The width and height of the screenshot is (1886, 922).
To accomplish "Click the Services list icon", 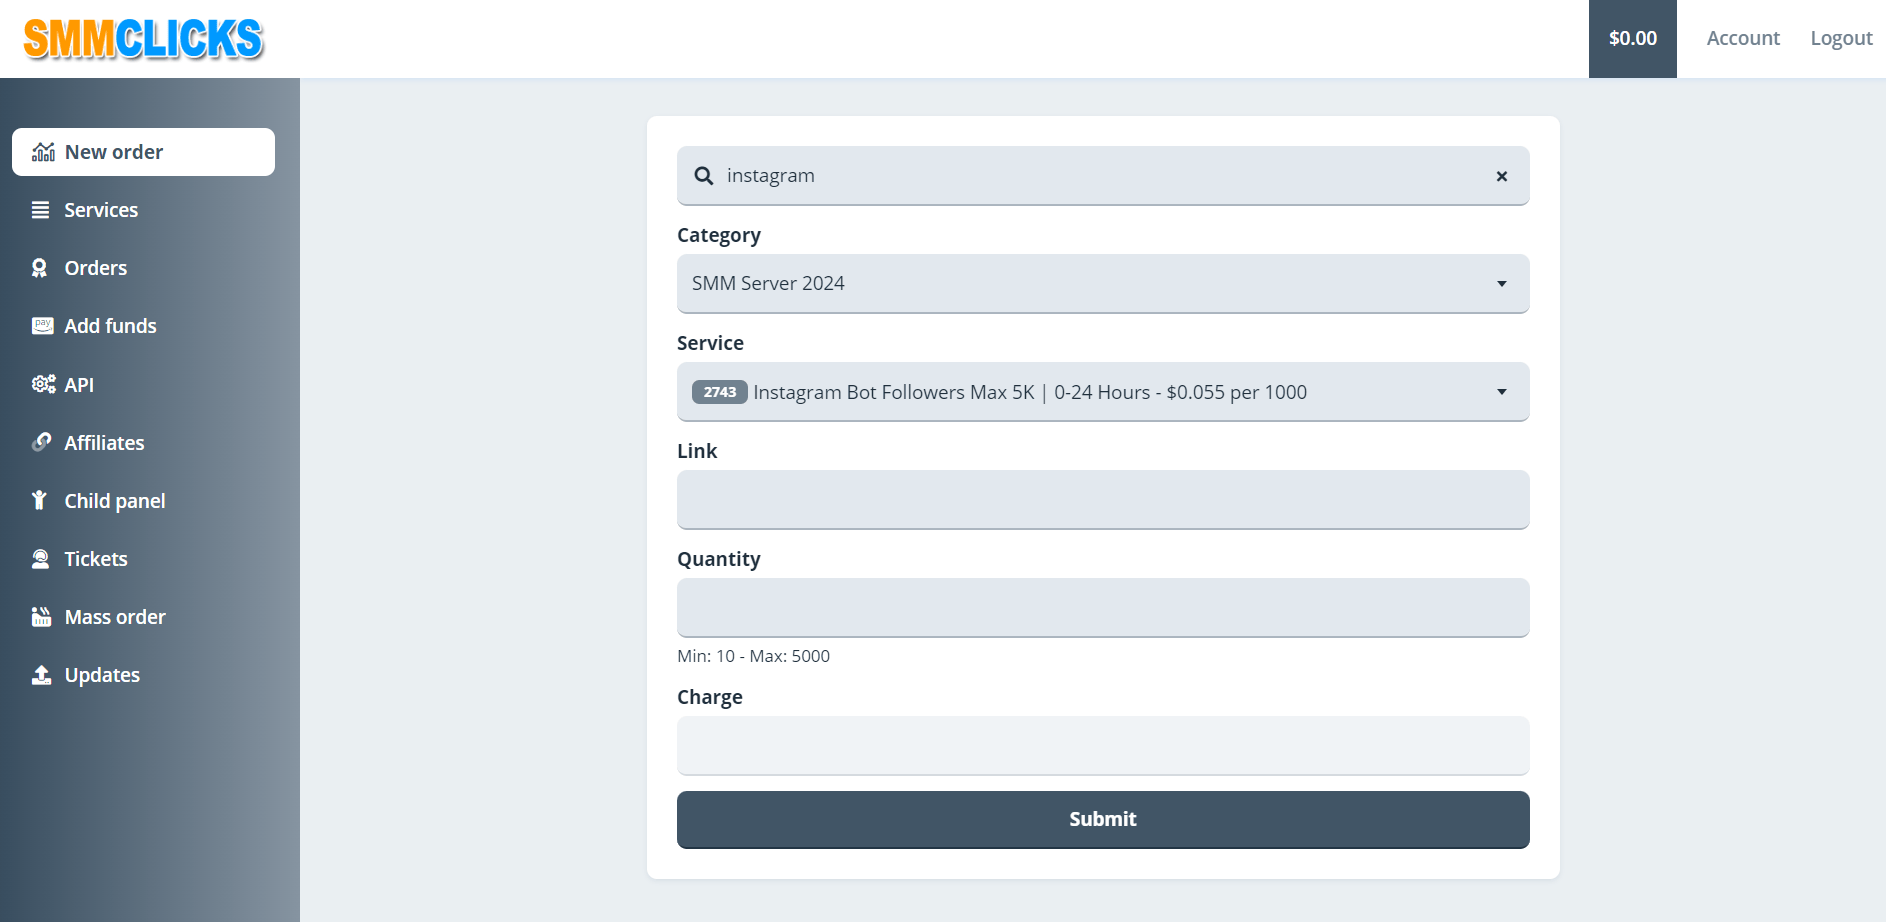I will tap(41, 210).
